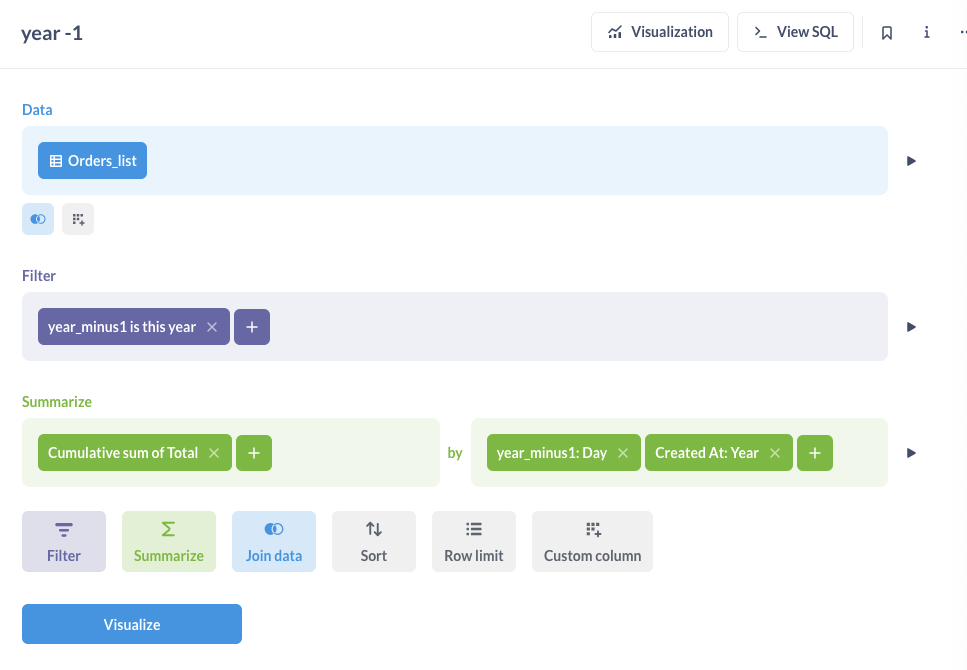This screenshot has height=670, width=967.
Task: Open View SQL
Action: [795, 32]
